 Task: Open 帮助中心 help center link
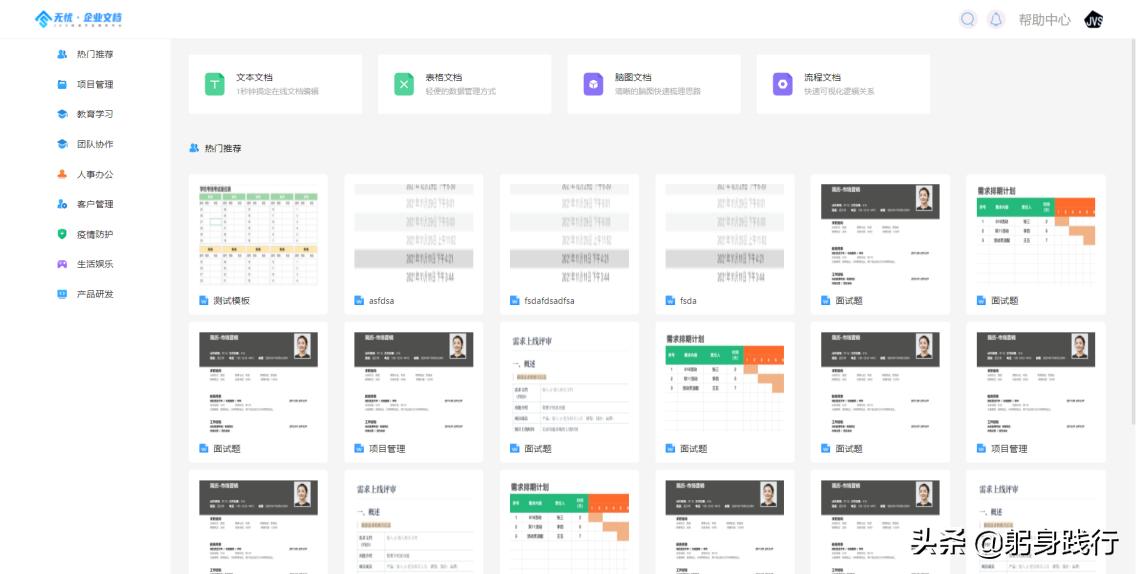1044,20
